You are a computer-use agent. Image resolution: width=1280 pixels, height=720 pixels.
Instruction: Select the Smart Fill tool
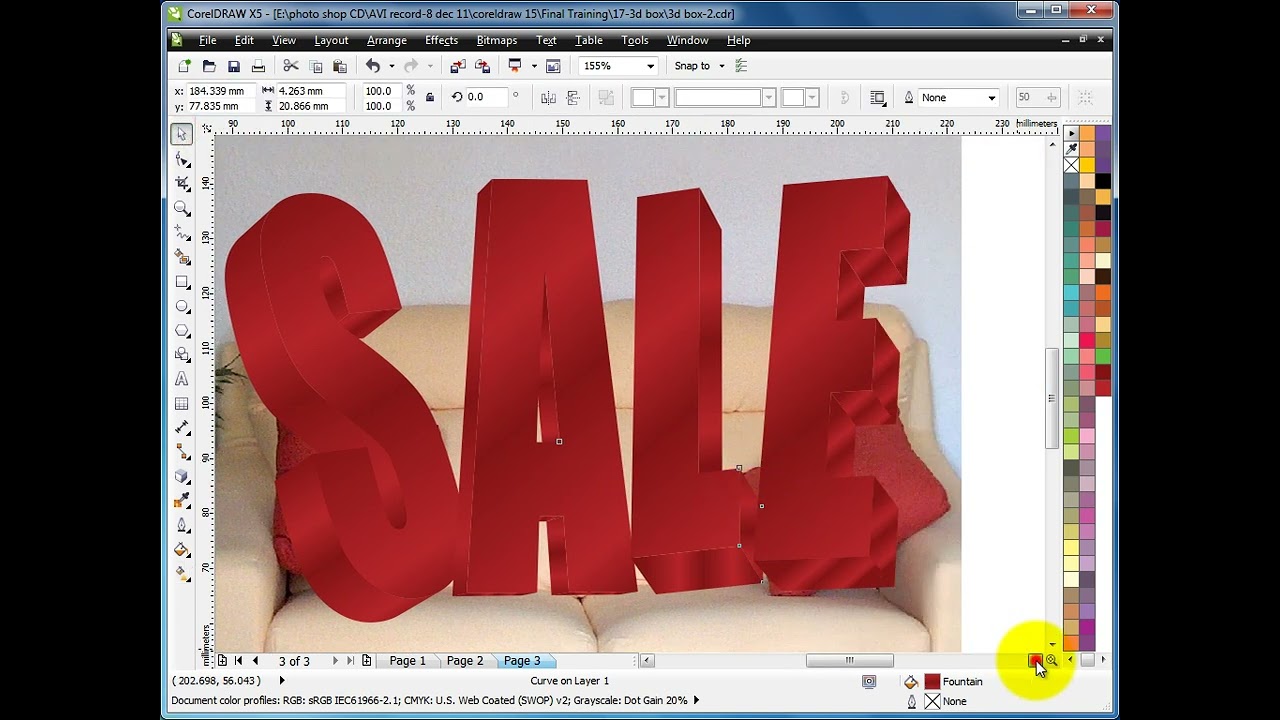181,257
